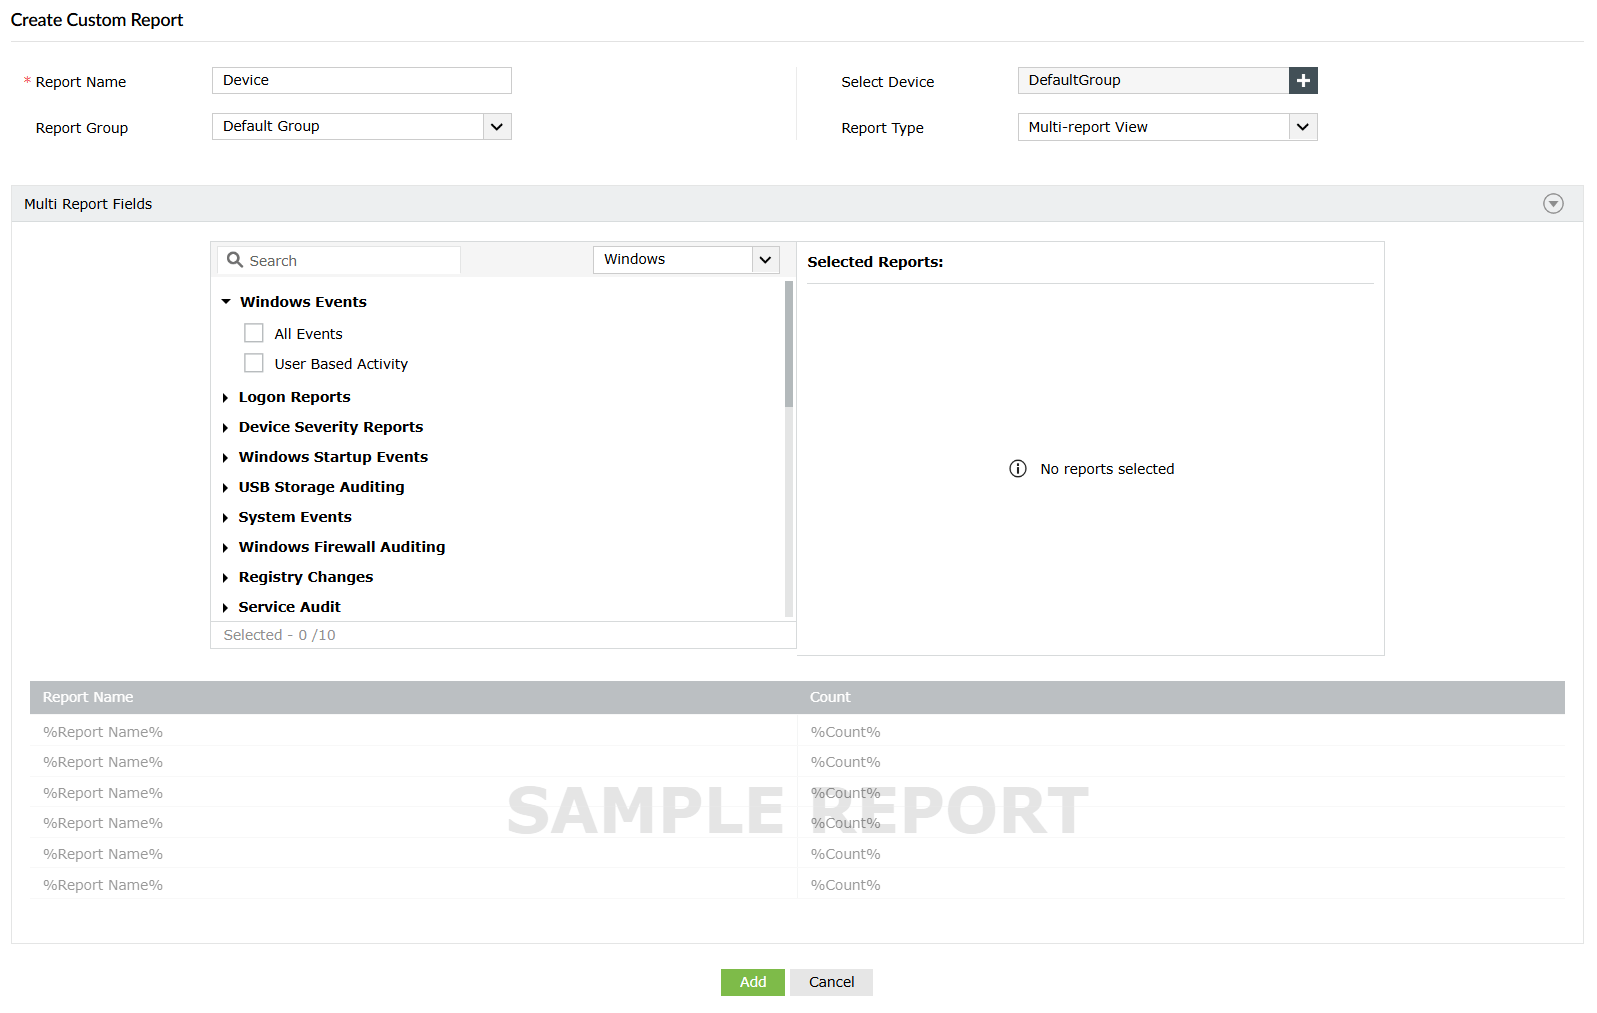
Task: Click the search magnifier icon
Action: pyautogui.click(x=235, y=260)
